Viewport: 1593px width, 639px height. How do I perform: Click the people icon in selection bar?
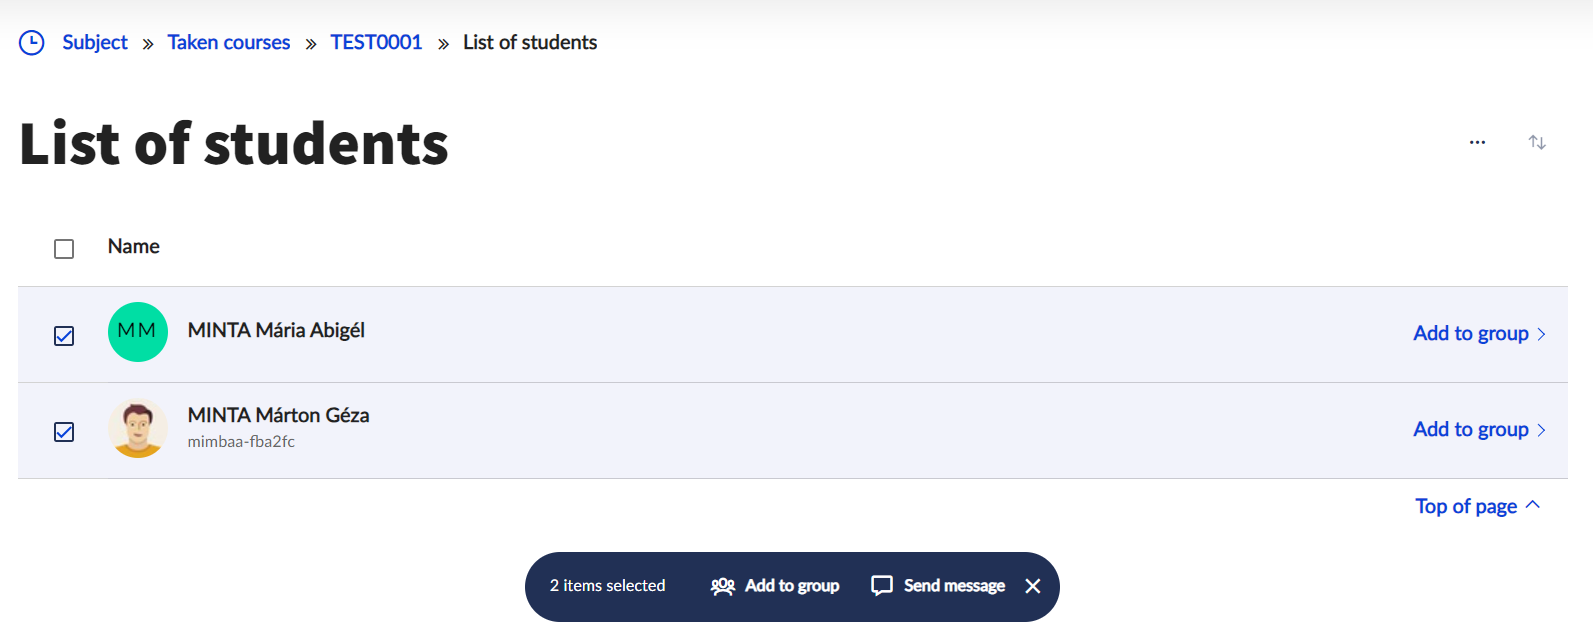tap(723, 586)
